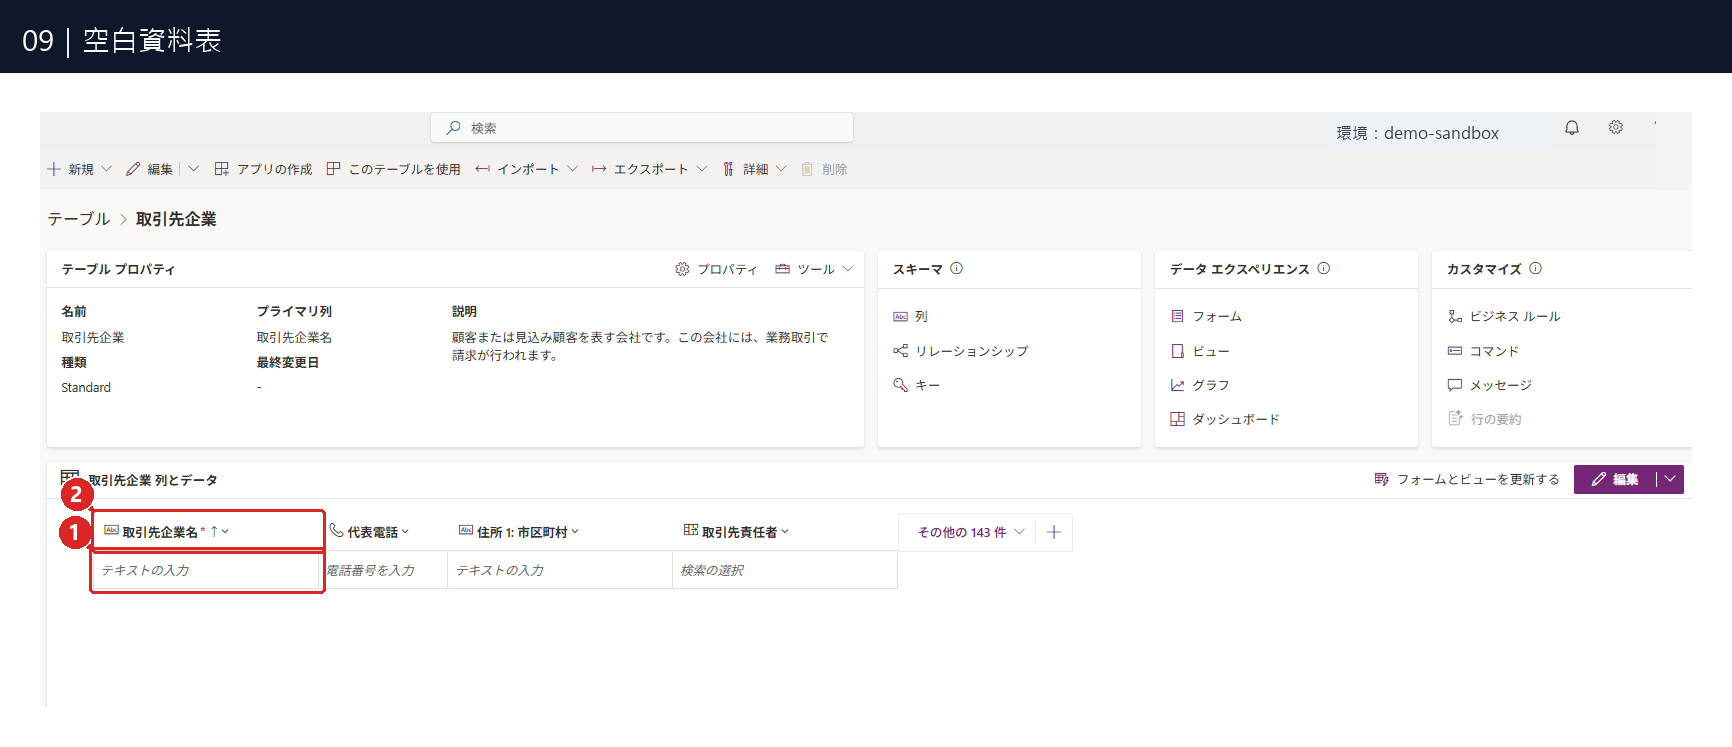Expand the インポート menu
Screen dimensions: 1732x747
pos(572,169)
